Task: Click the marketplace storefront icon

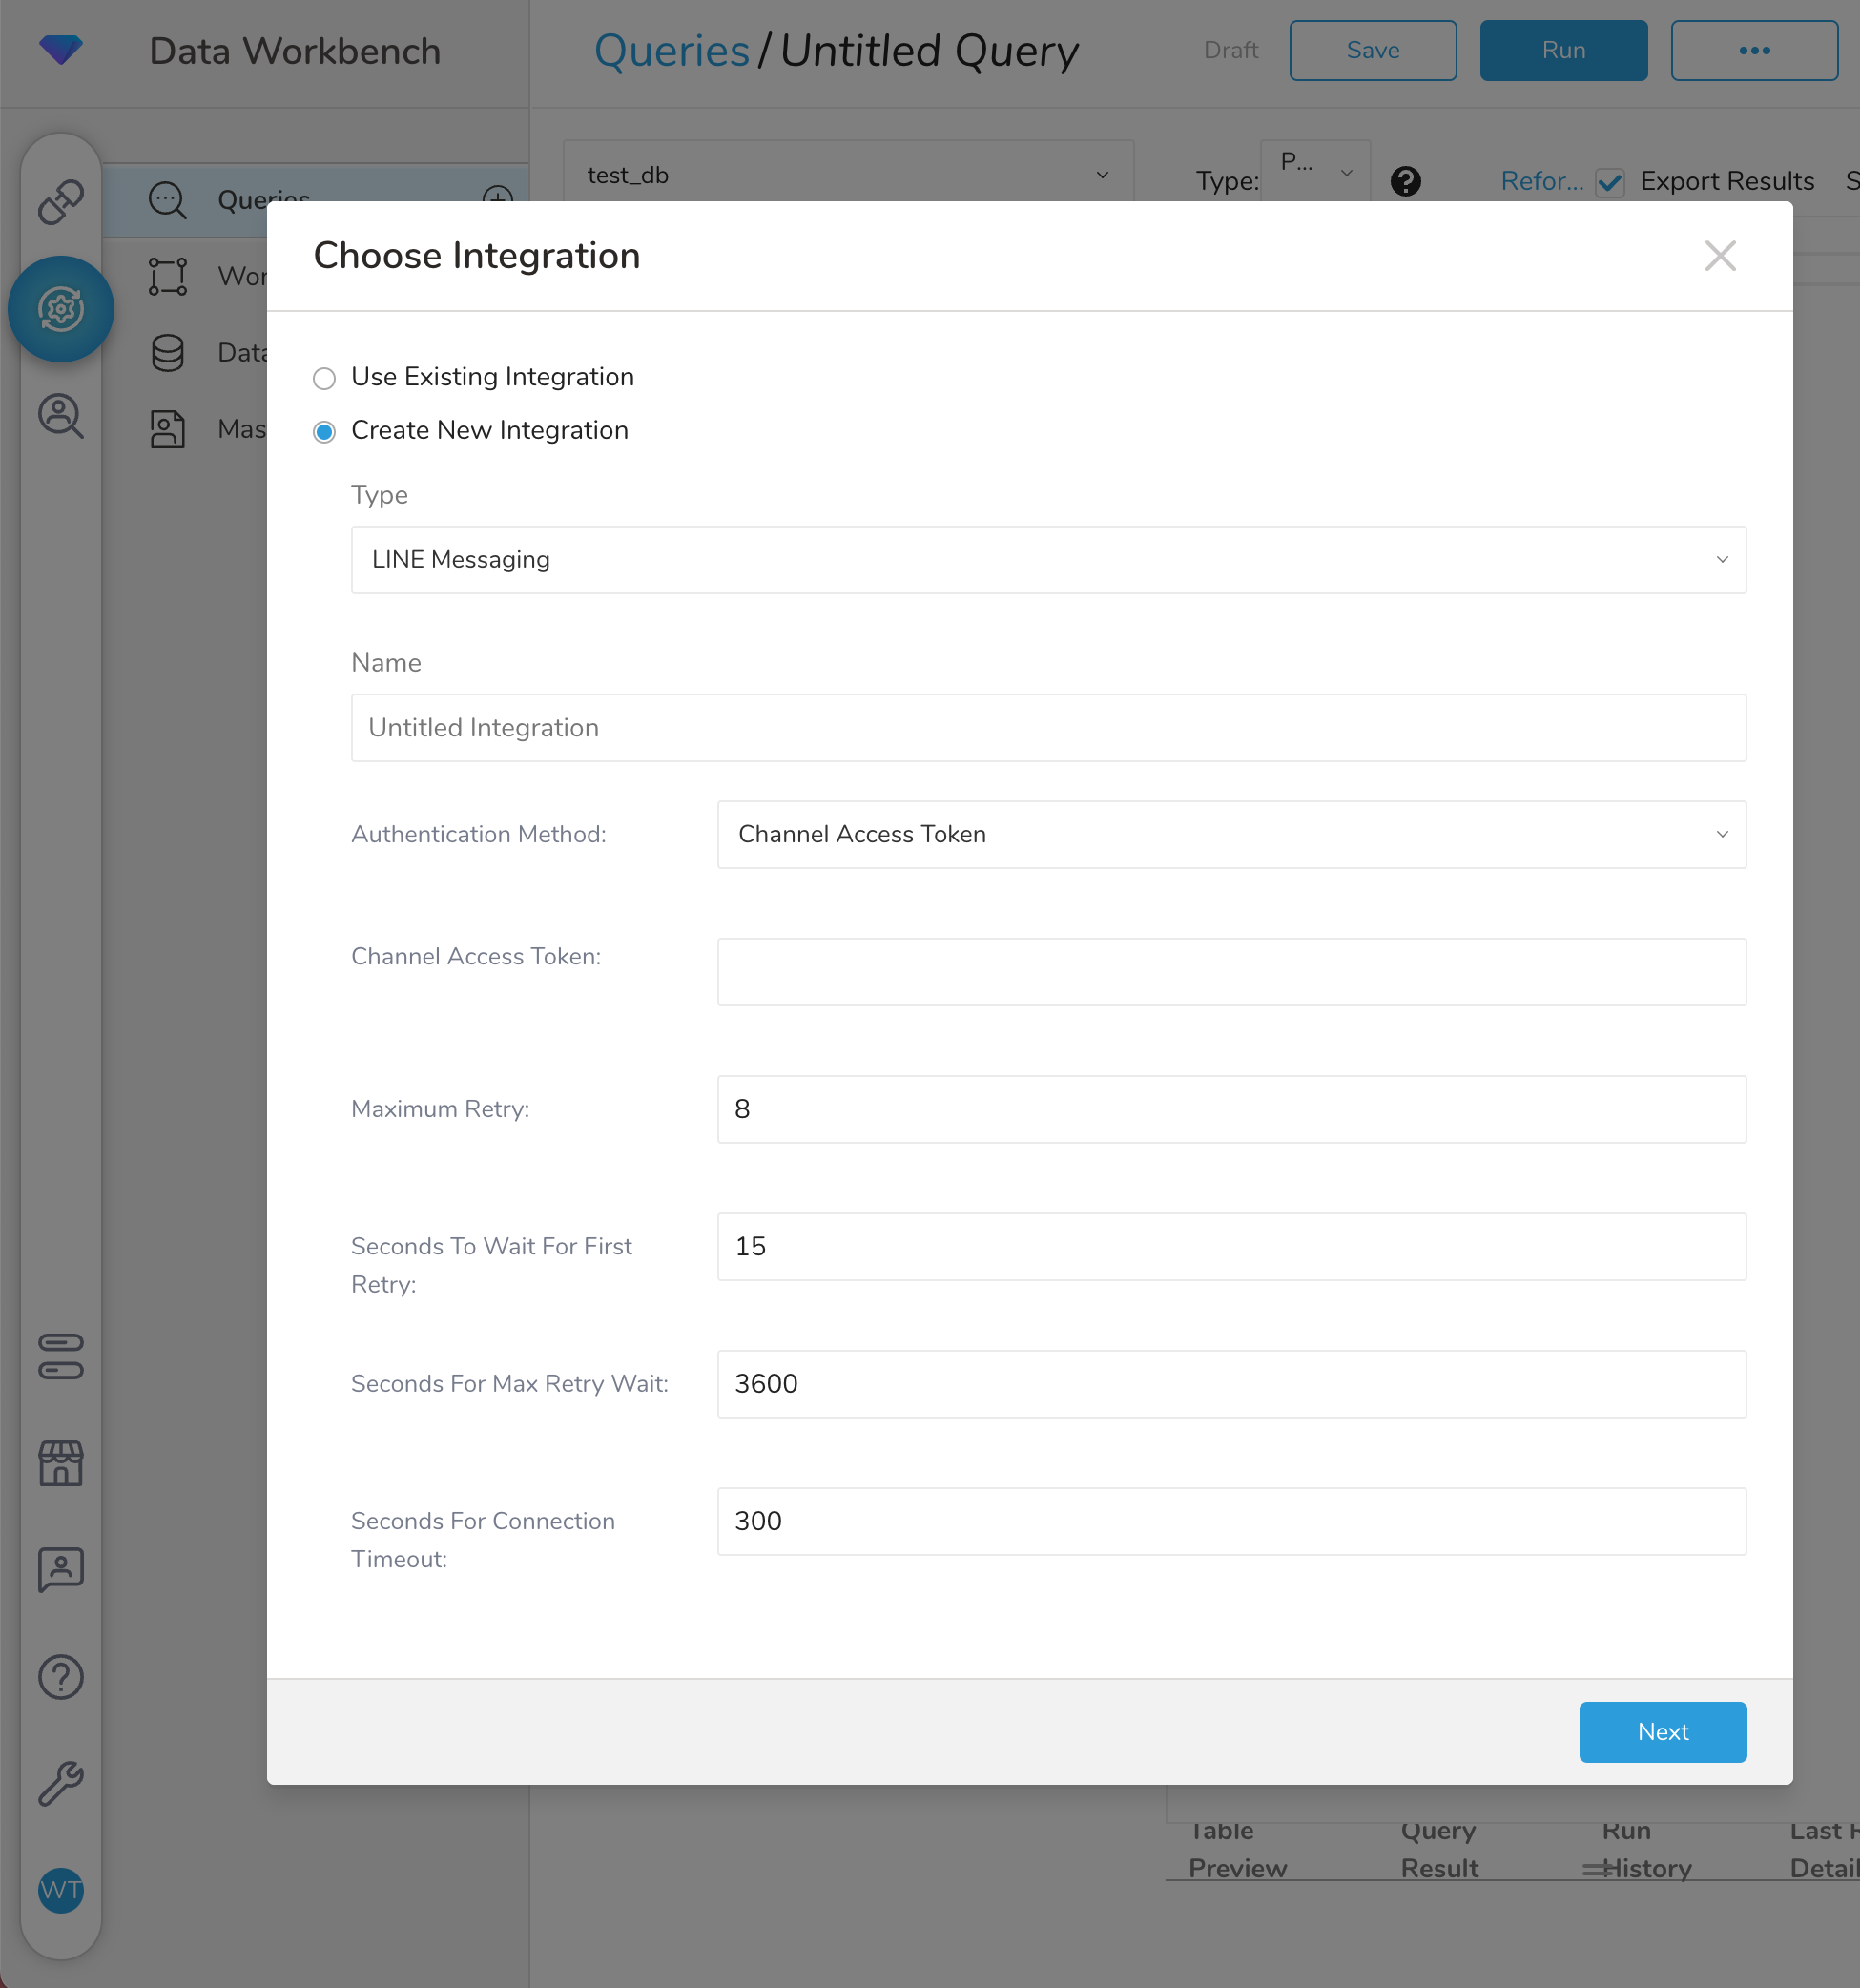Action: (x=60, y=1463)
